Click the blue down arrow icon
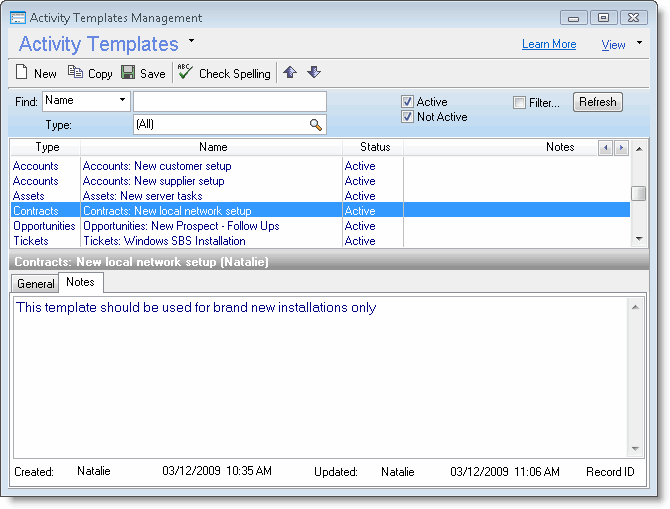Screen dimensions: 670x509 pyautogui.click(x=313, y=72)
